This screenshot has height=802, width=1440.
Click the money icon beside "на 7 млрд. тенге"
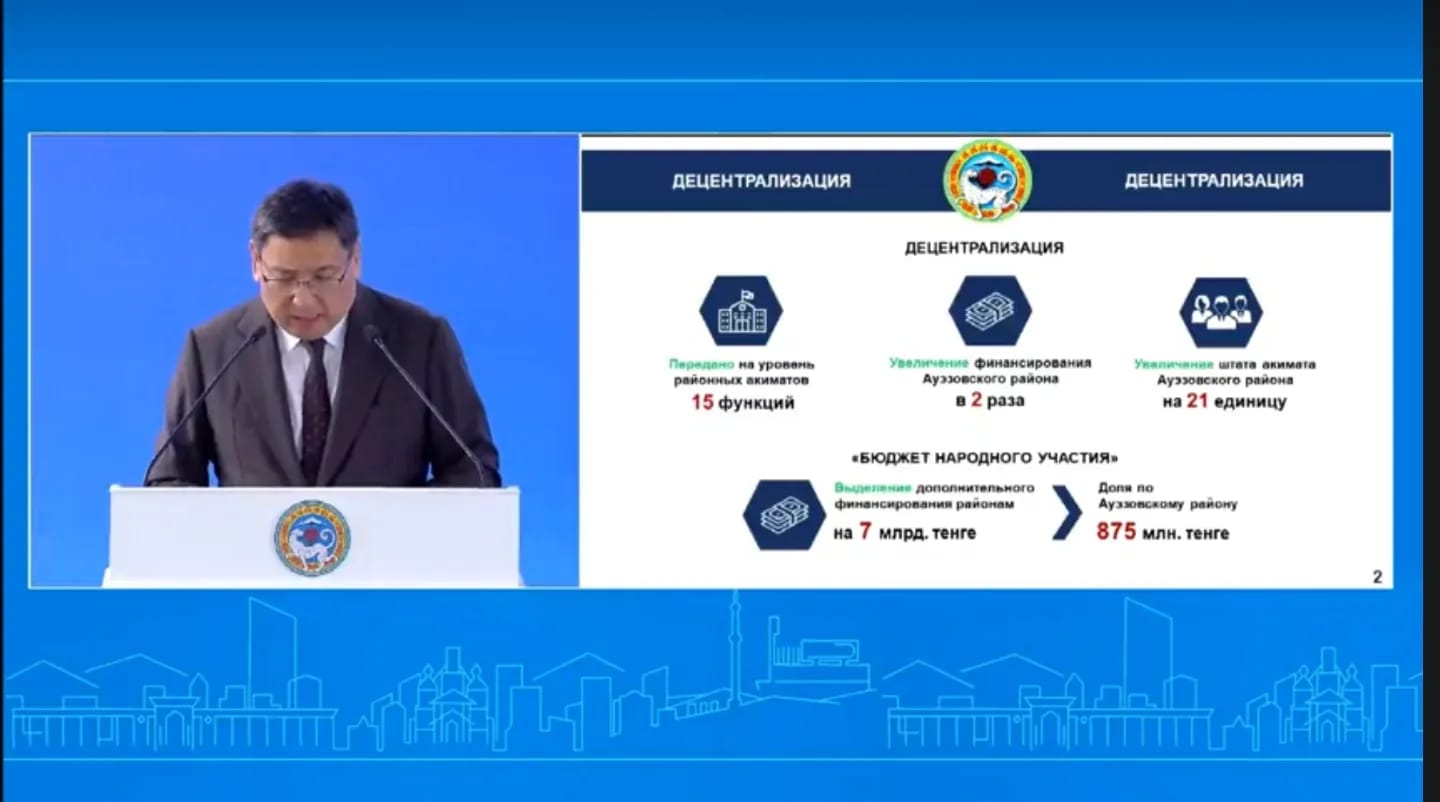click(784, 515)
